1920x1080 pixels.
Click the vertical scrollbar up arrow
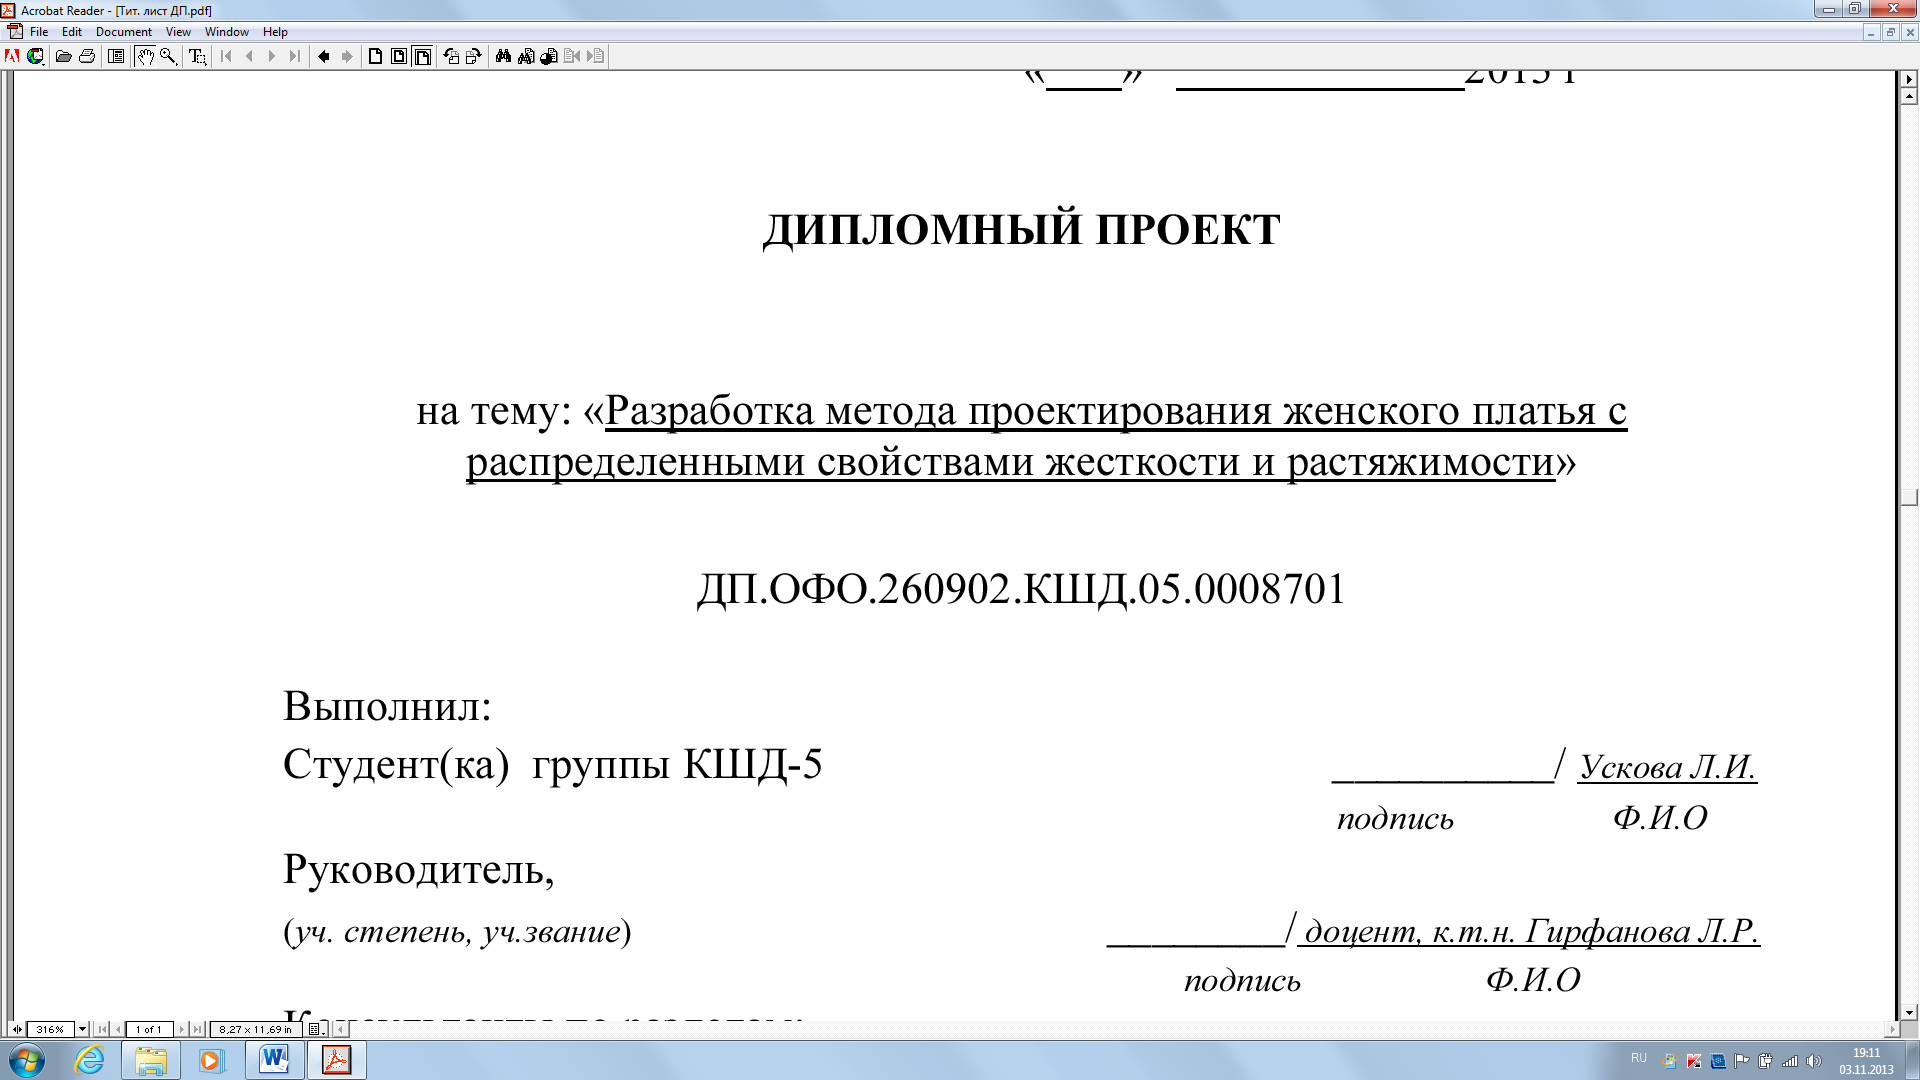coord(1909,97)
